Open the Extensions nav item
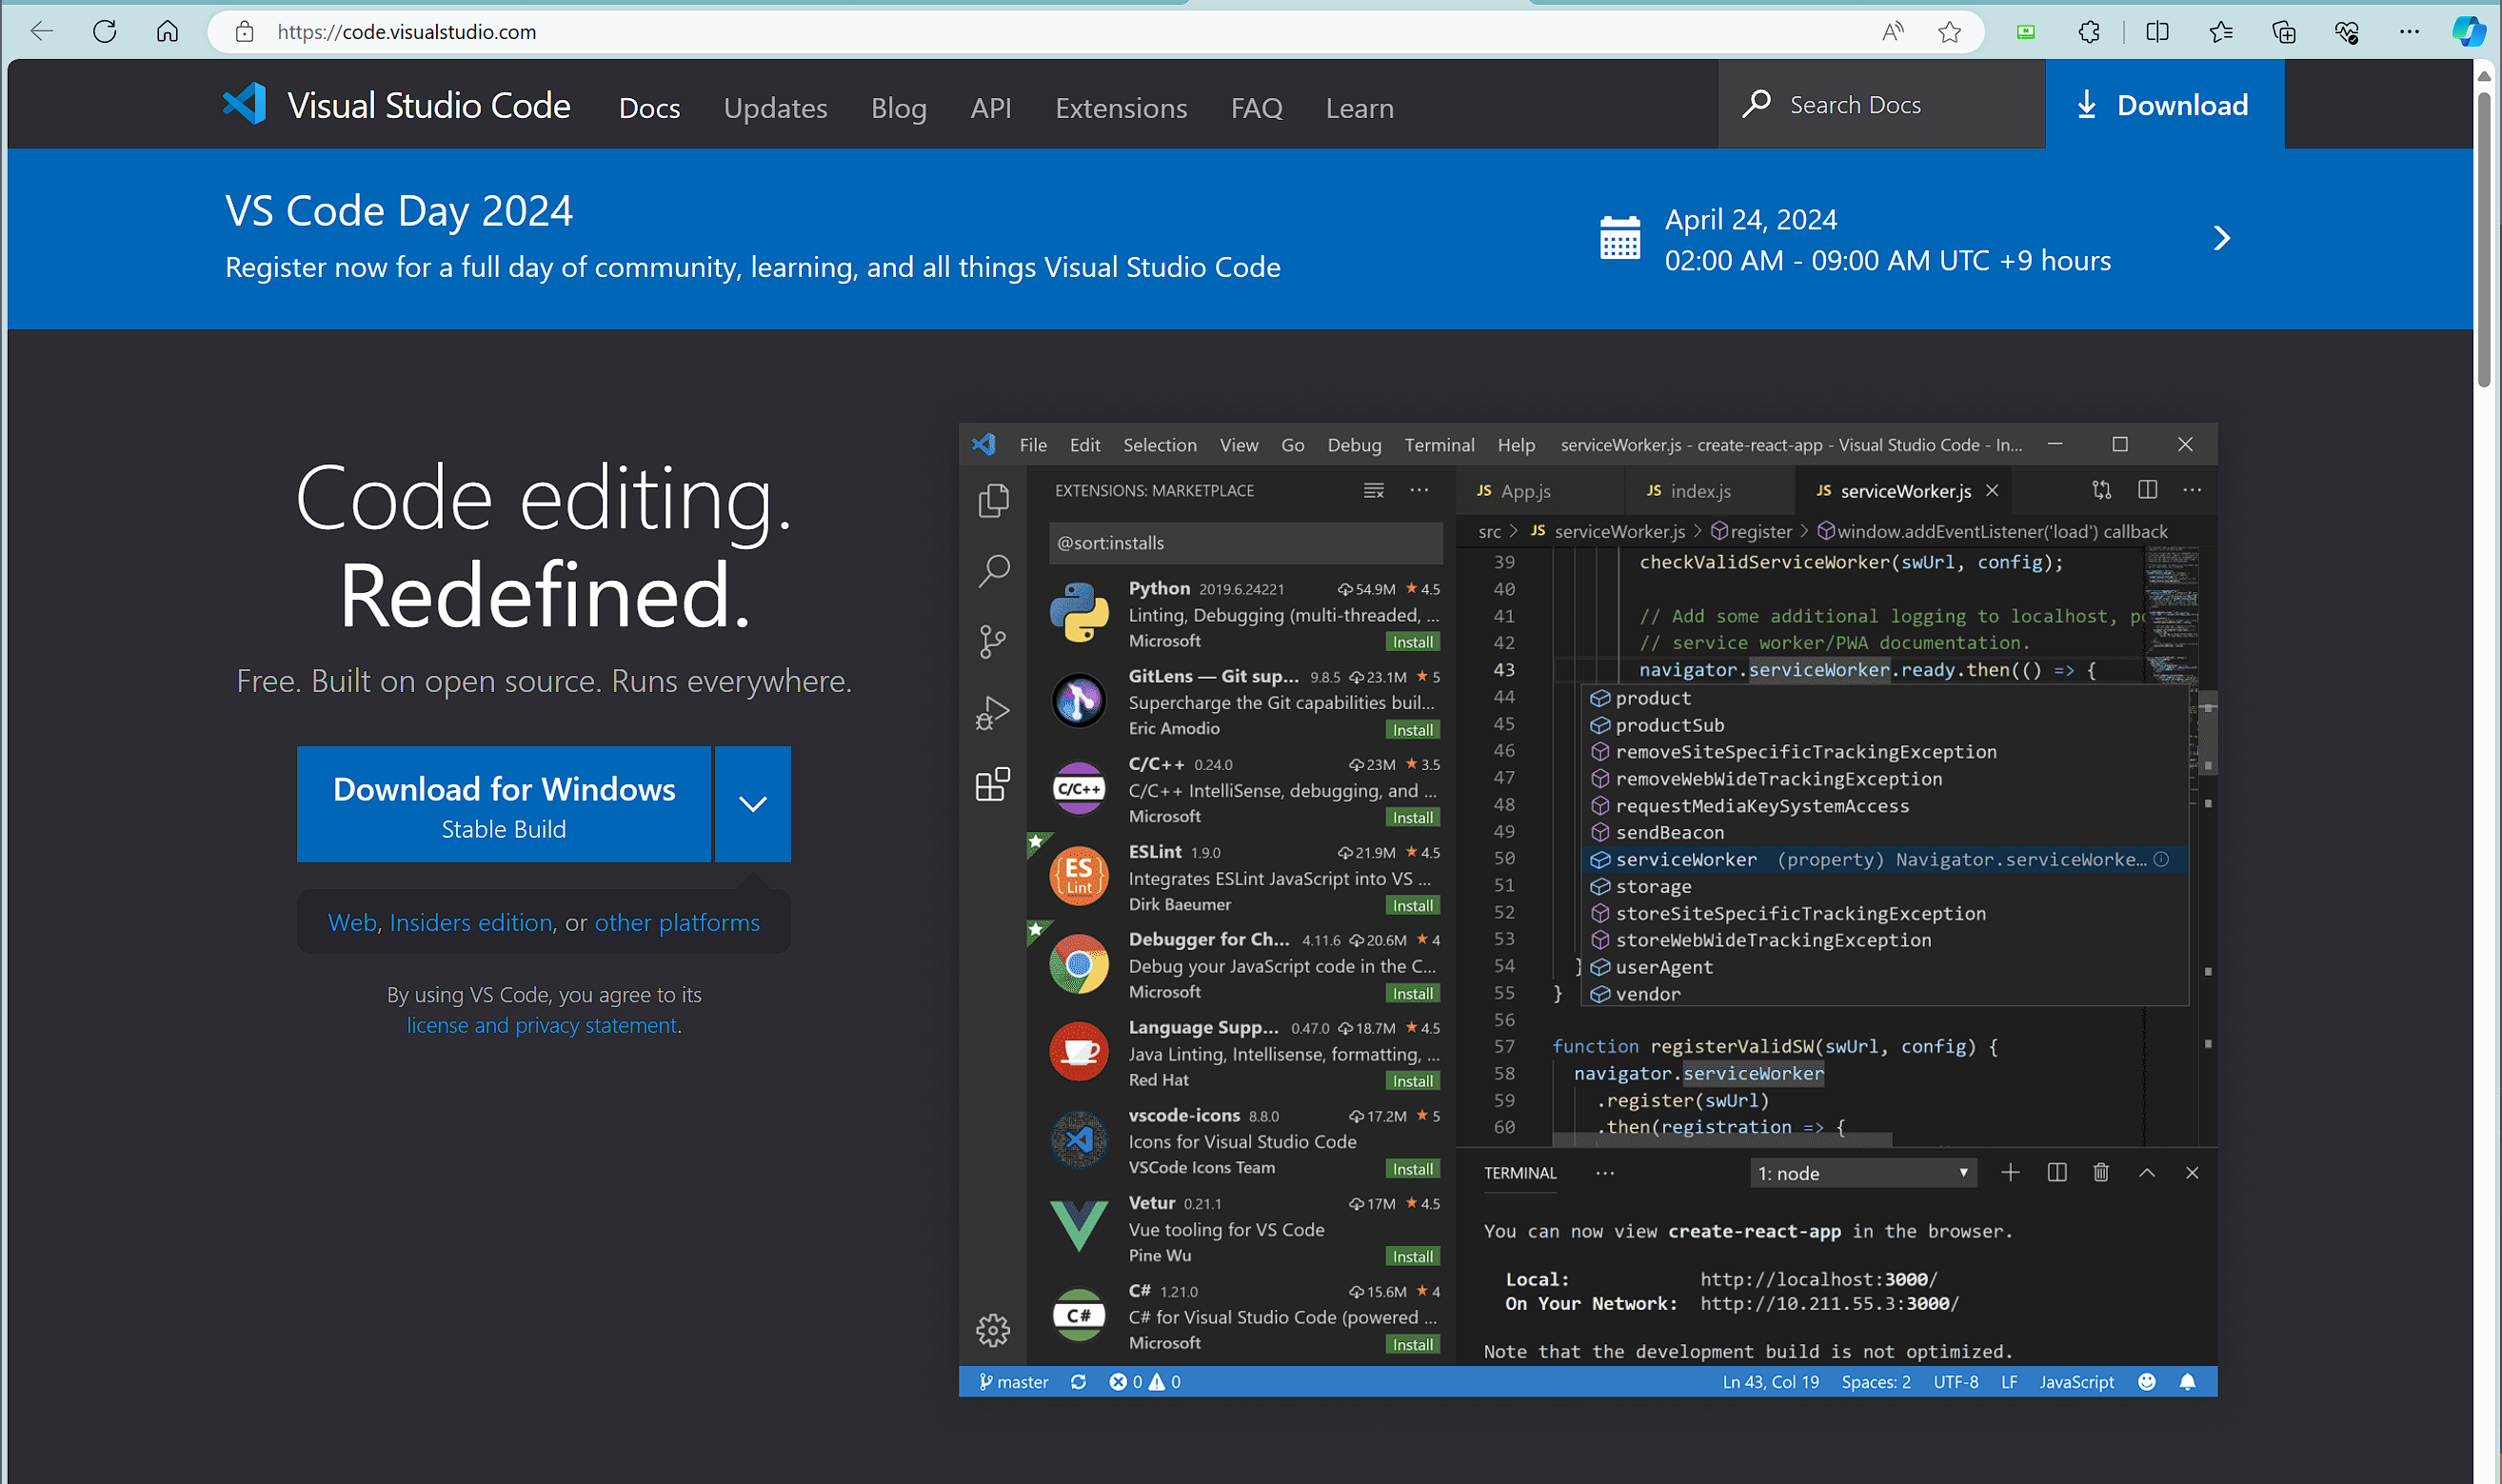Viewport: 2502px width, 1484px height. (1121, 108)
